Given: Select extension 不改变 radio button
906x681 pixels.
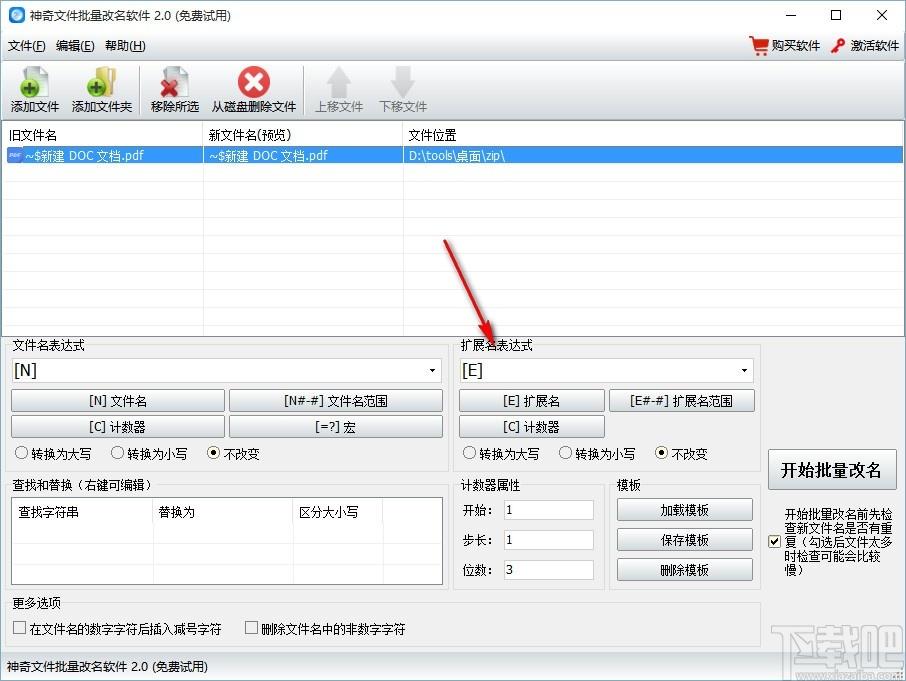Looking at the screenshot, I should click(x=662, y=453).
